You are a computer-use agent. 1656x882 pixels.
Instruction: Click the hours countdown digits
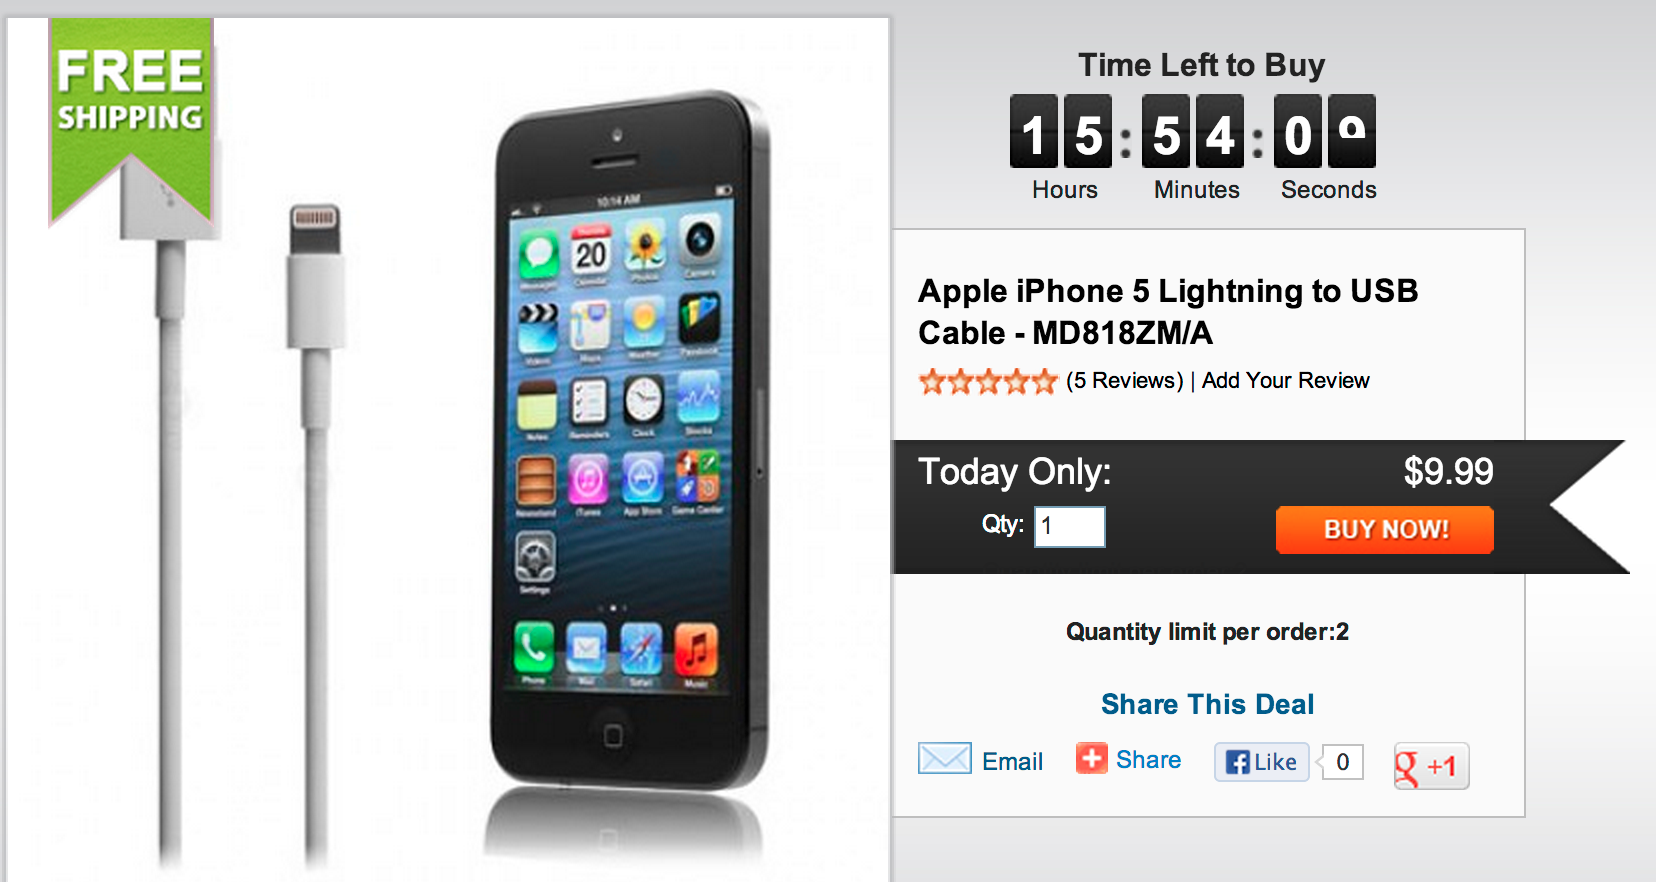pos(1061,132)
